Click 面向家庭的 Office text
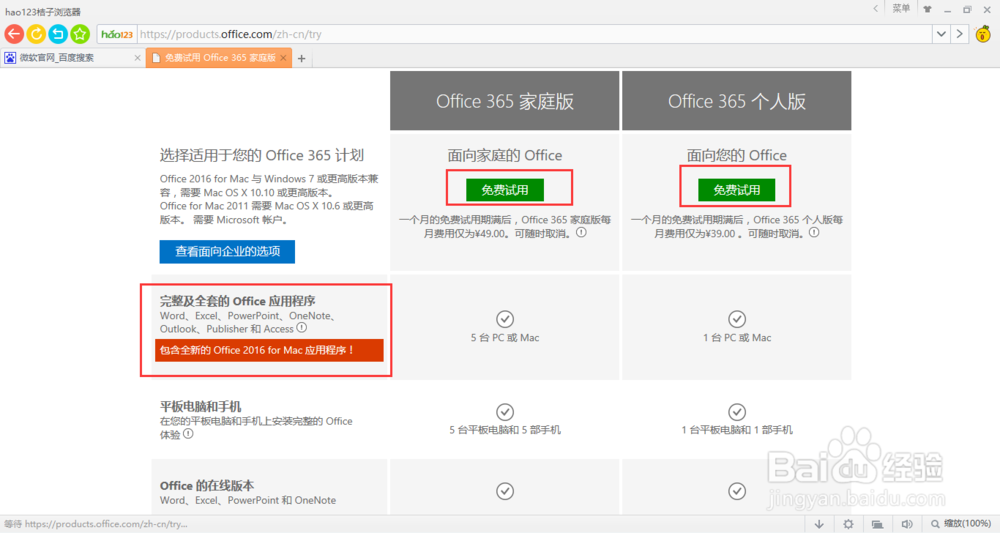Viewport: 1000px width, 533px height. [504, 156]
